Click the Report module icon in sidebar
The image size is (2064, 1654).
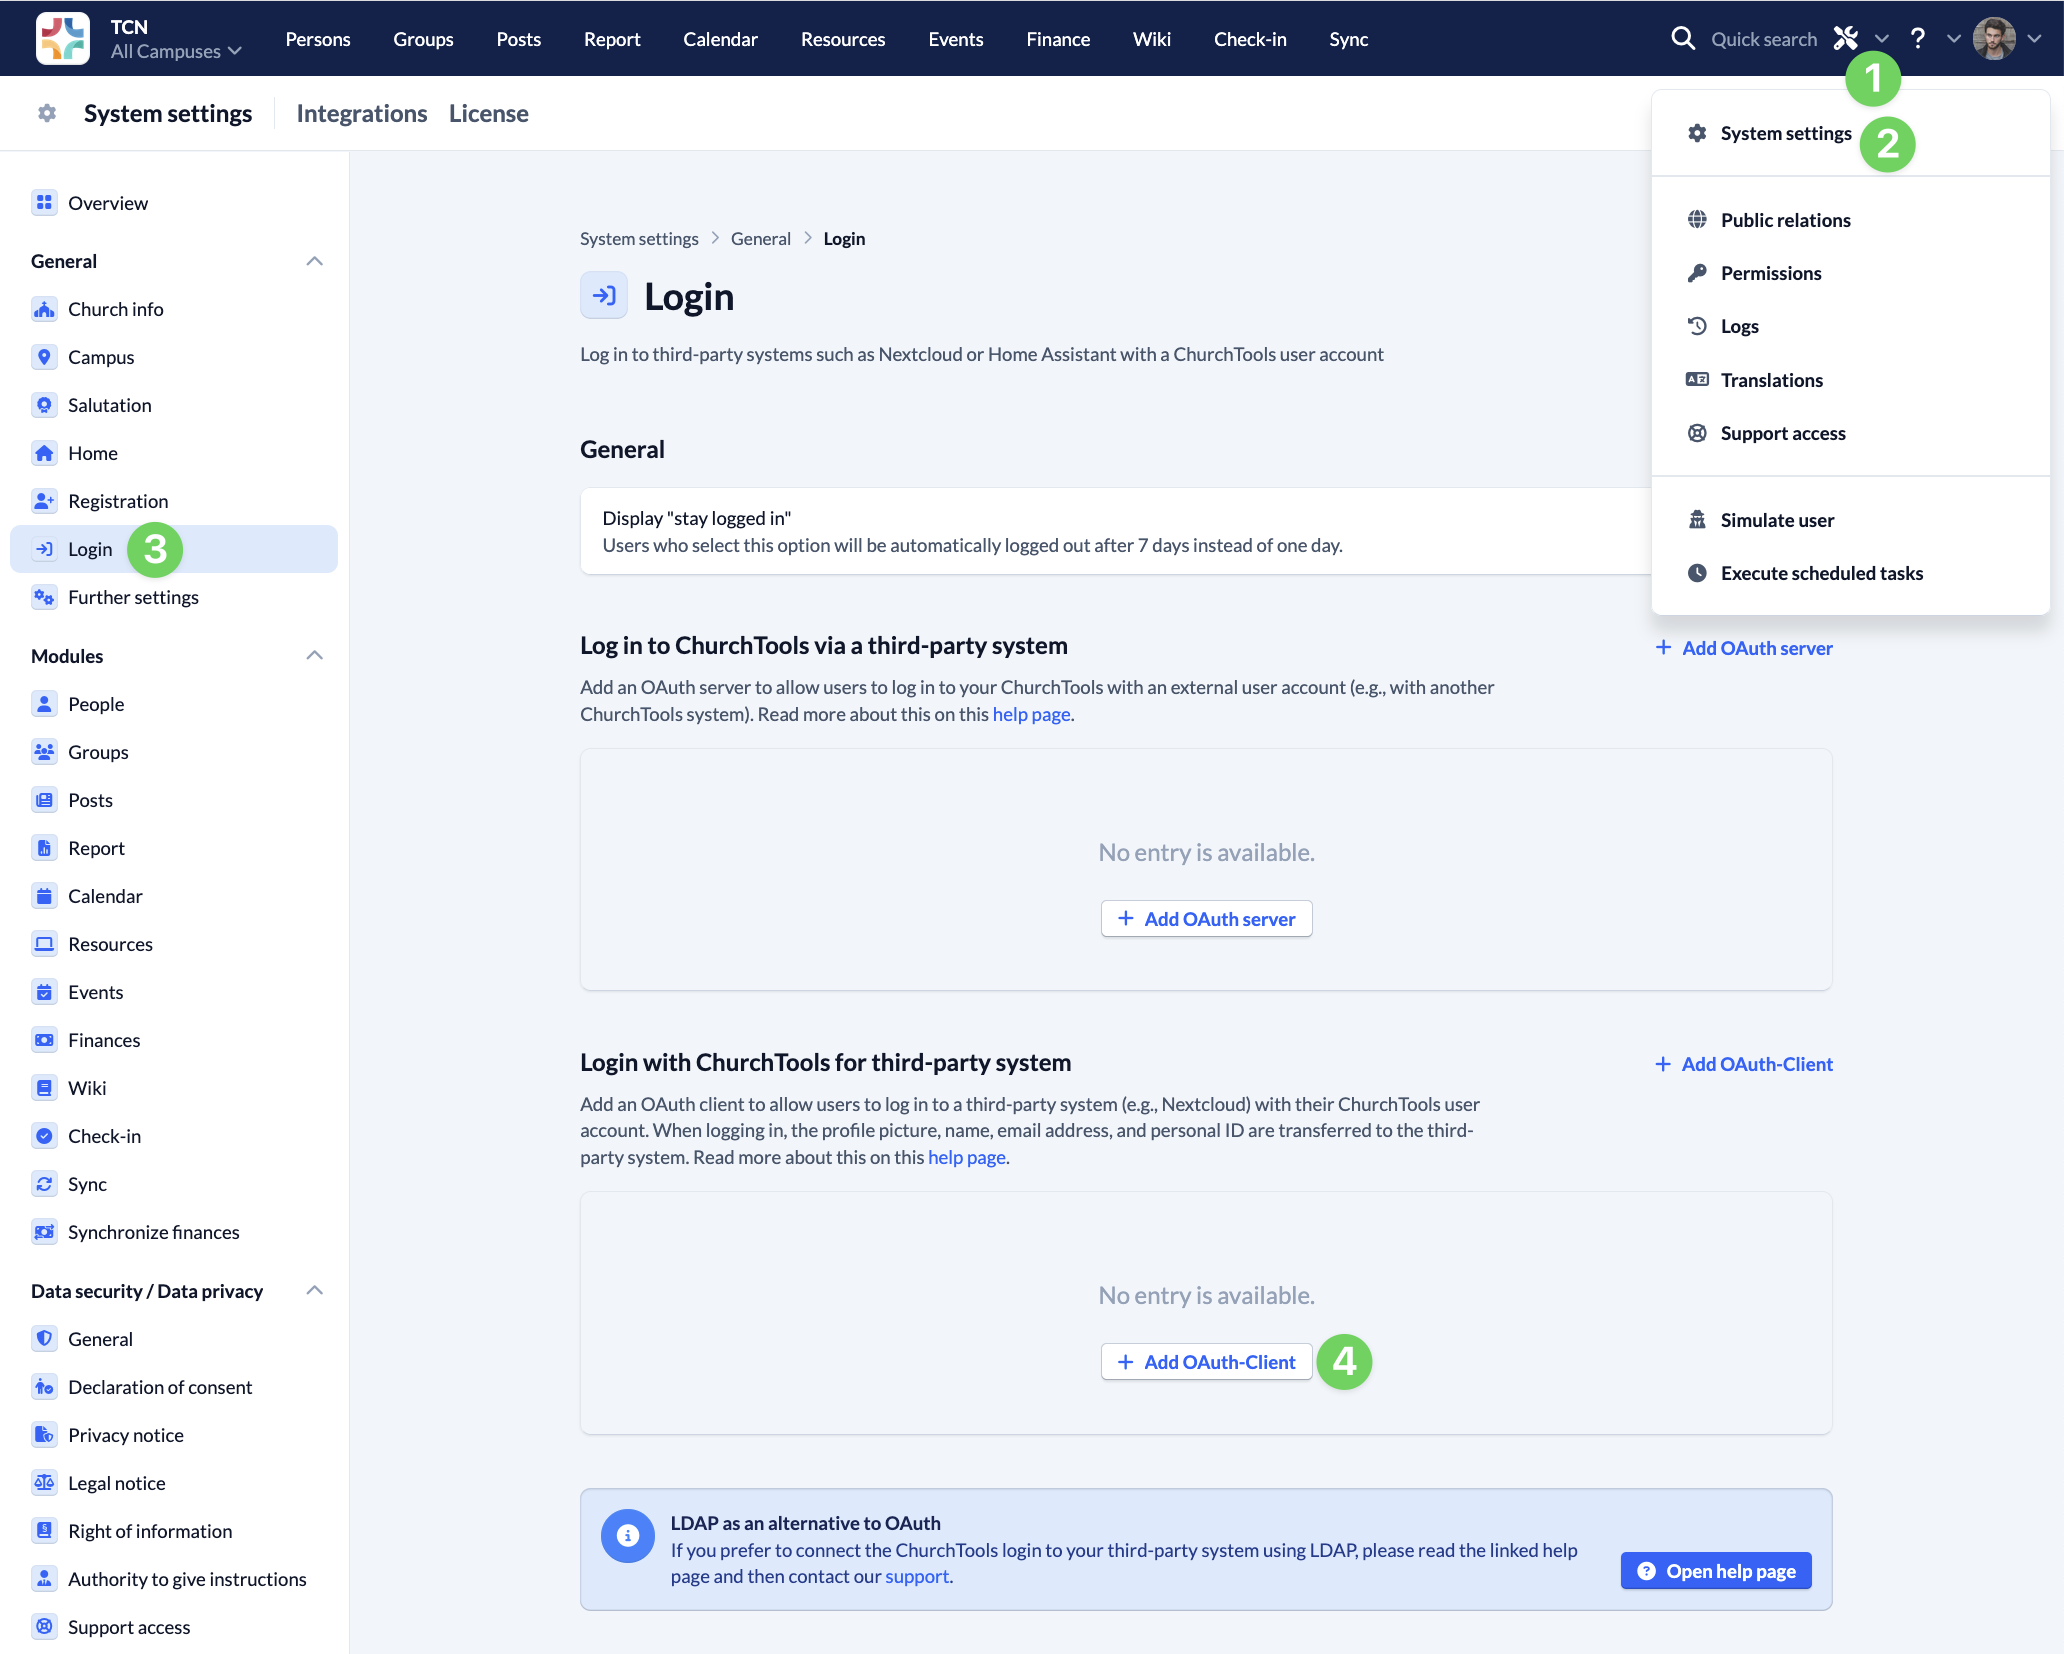click(x=44, y=848)
